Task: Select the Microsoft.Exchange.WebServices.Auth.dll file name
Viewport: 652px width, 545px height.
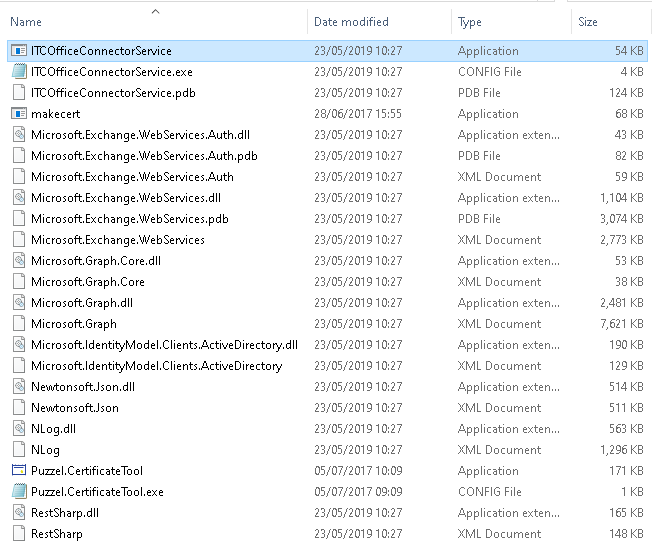Action: [140, 135]
